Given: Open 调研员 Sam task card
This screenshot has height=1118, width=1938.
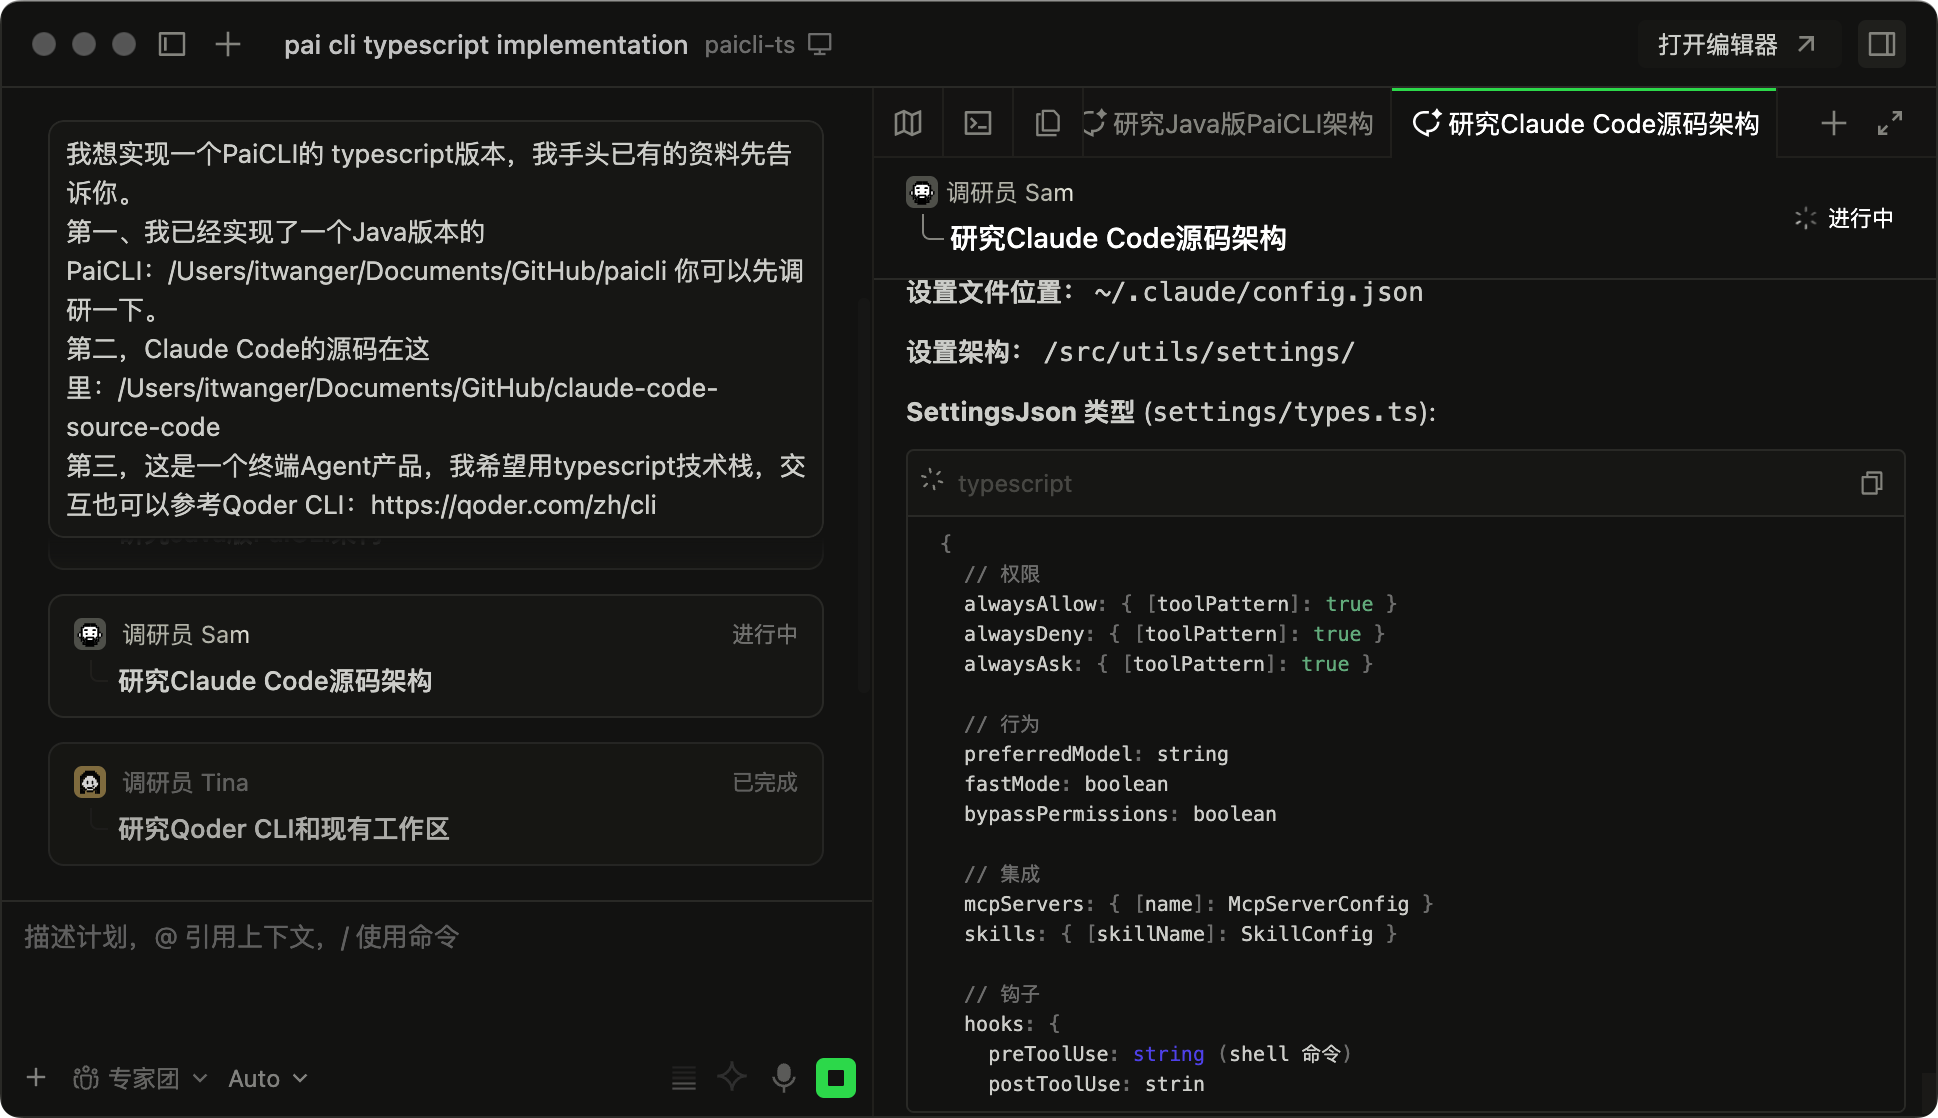Looking at the screenshot, I should 436,656.
